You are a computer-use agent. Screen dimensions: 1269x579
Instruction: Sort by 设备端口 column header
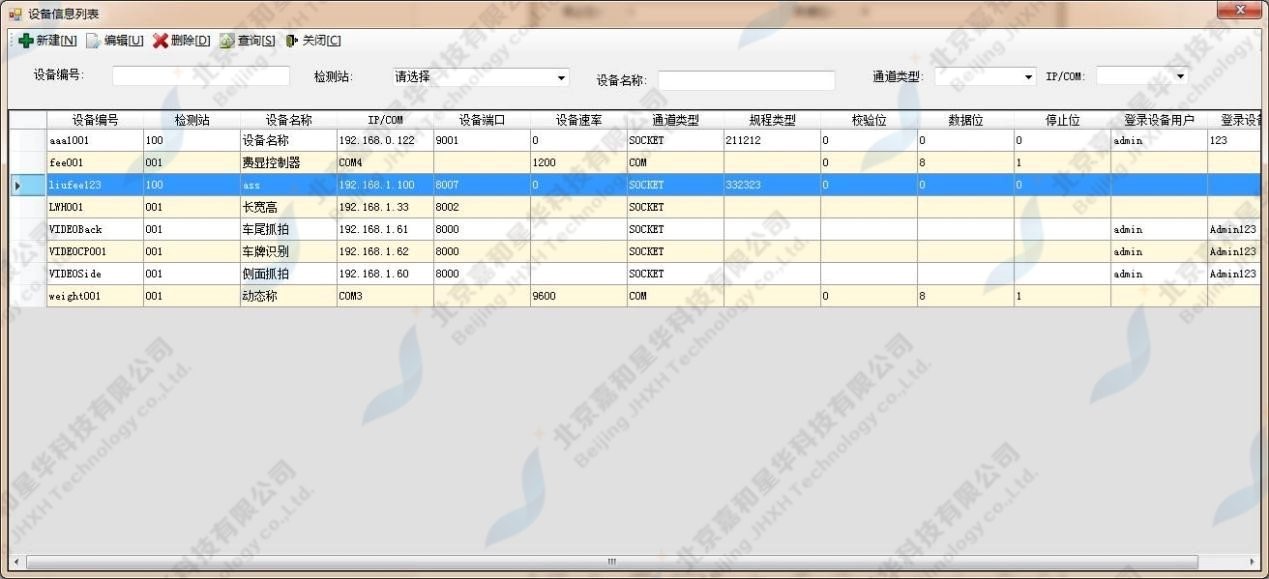482,120
